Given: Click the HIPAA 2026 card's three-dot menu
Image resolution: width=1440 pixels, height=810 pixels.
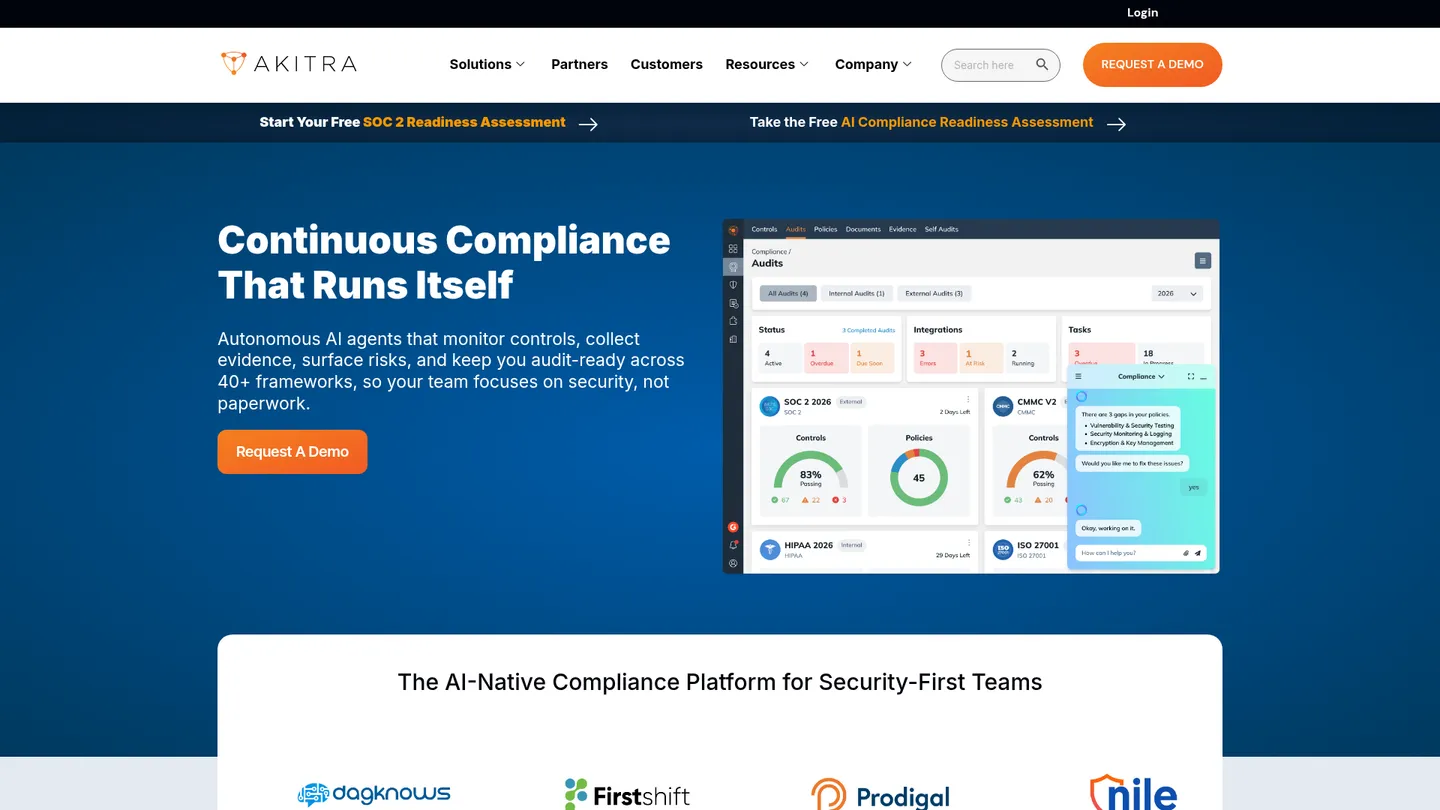Looking at the screenshot, I should 968,543.
